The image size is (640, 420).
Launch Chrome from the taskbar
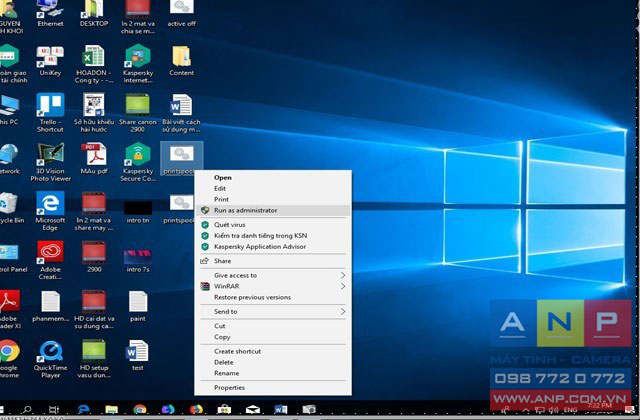tap(140, 409)
